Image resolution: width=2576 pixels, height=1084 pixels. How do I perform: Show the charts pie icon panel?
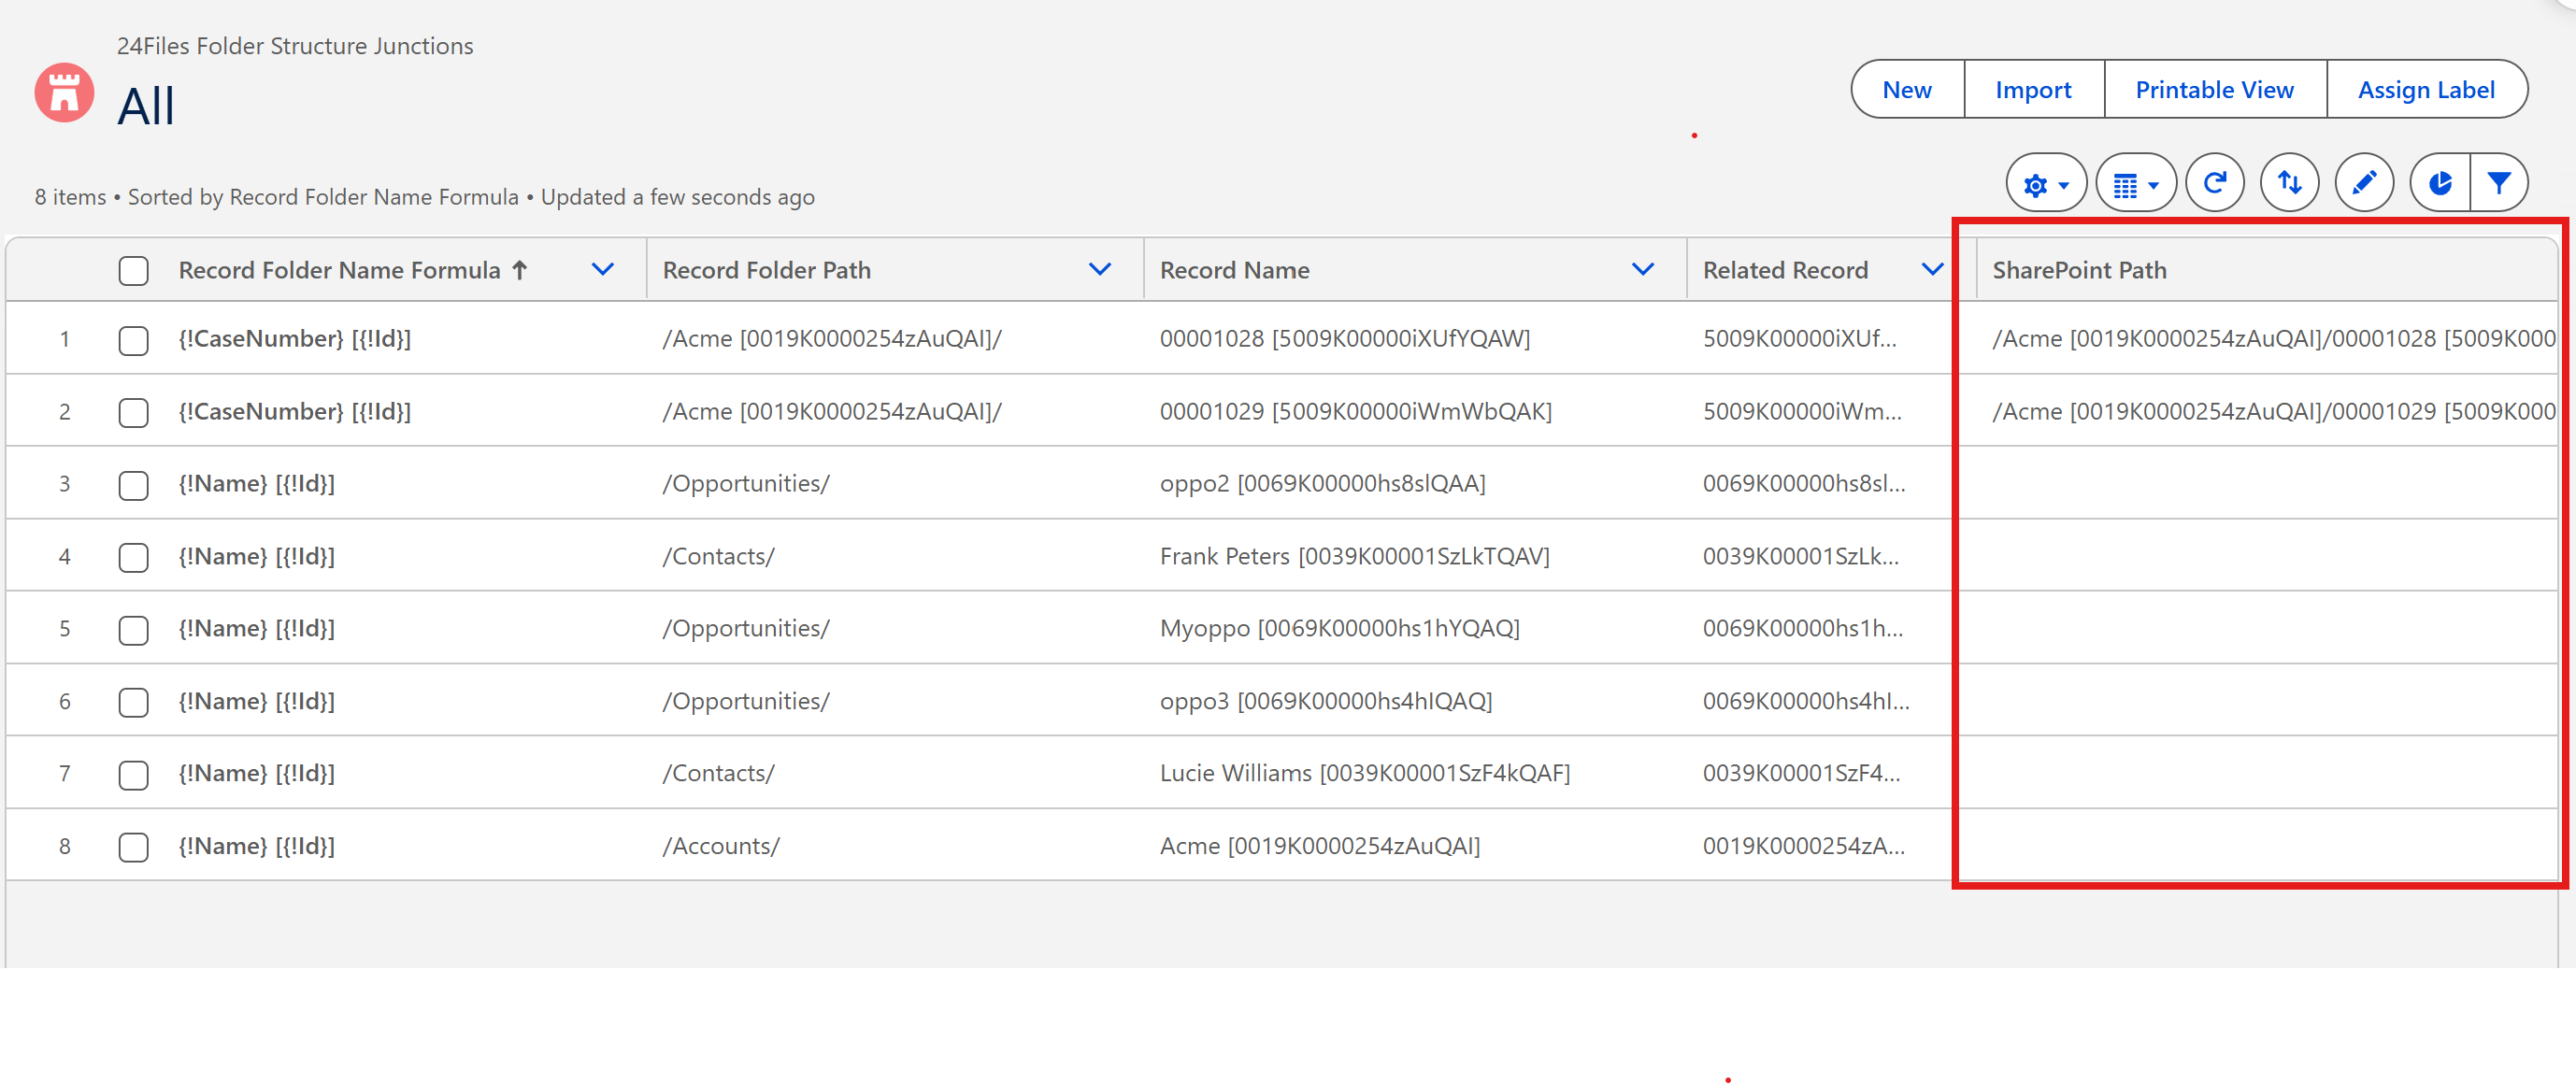[x=2440, y=183]
